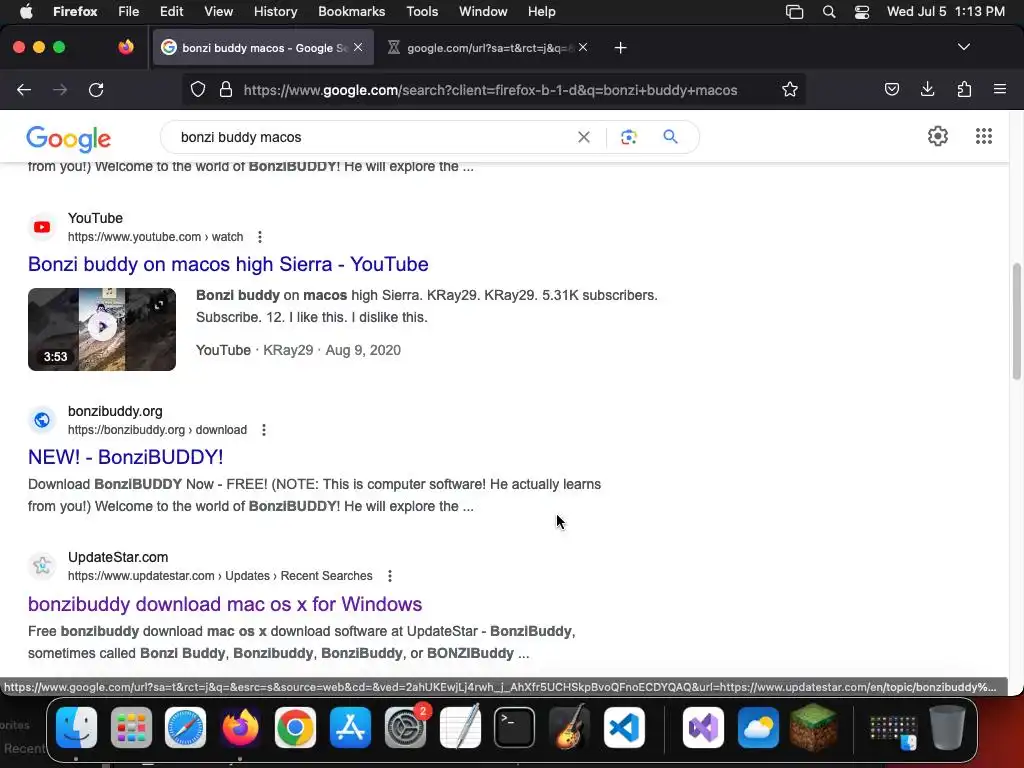Image resolution: width=1024 pixels, height=768 pixels.
Task: Open the YouTube result options menu
Action: 260,237
